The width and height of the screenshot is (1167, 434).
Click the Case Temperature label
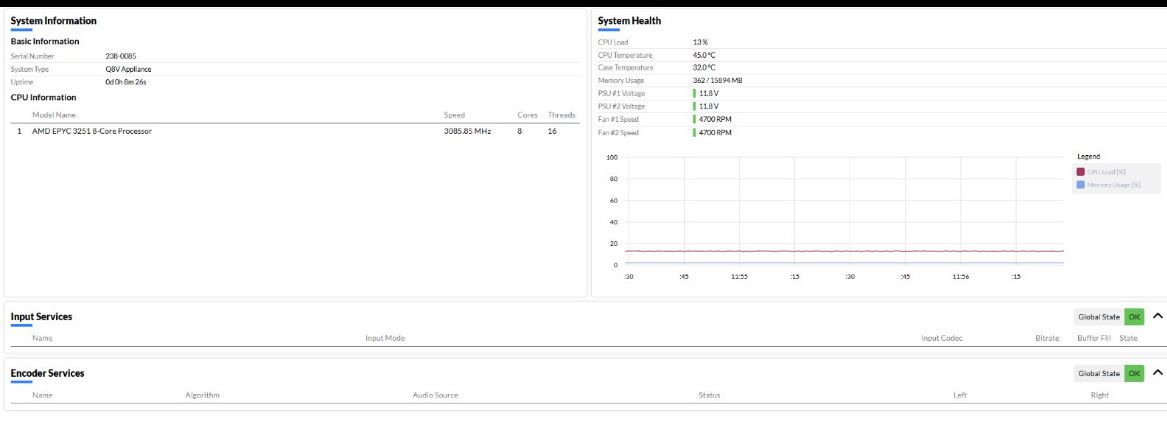pyautogui.click(x=626, y=68)
